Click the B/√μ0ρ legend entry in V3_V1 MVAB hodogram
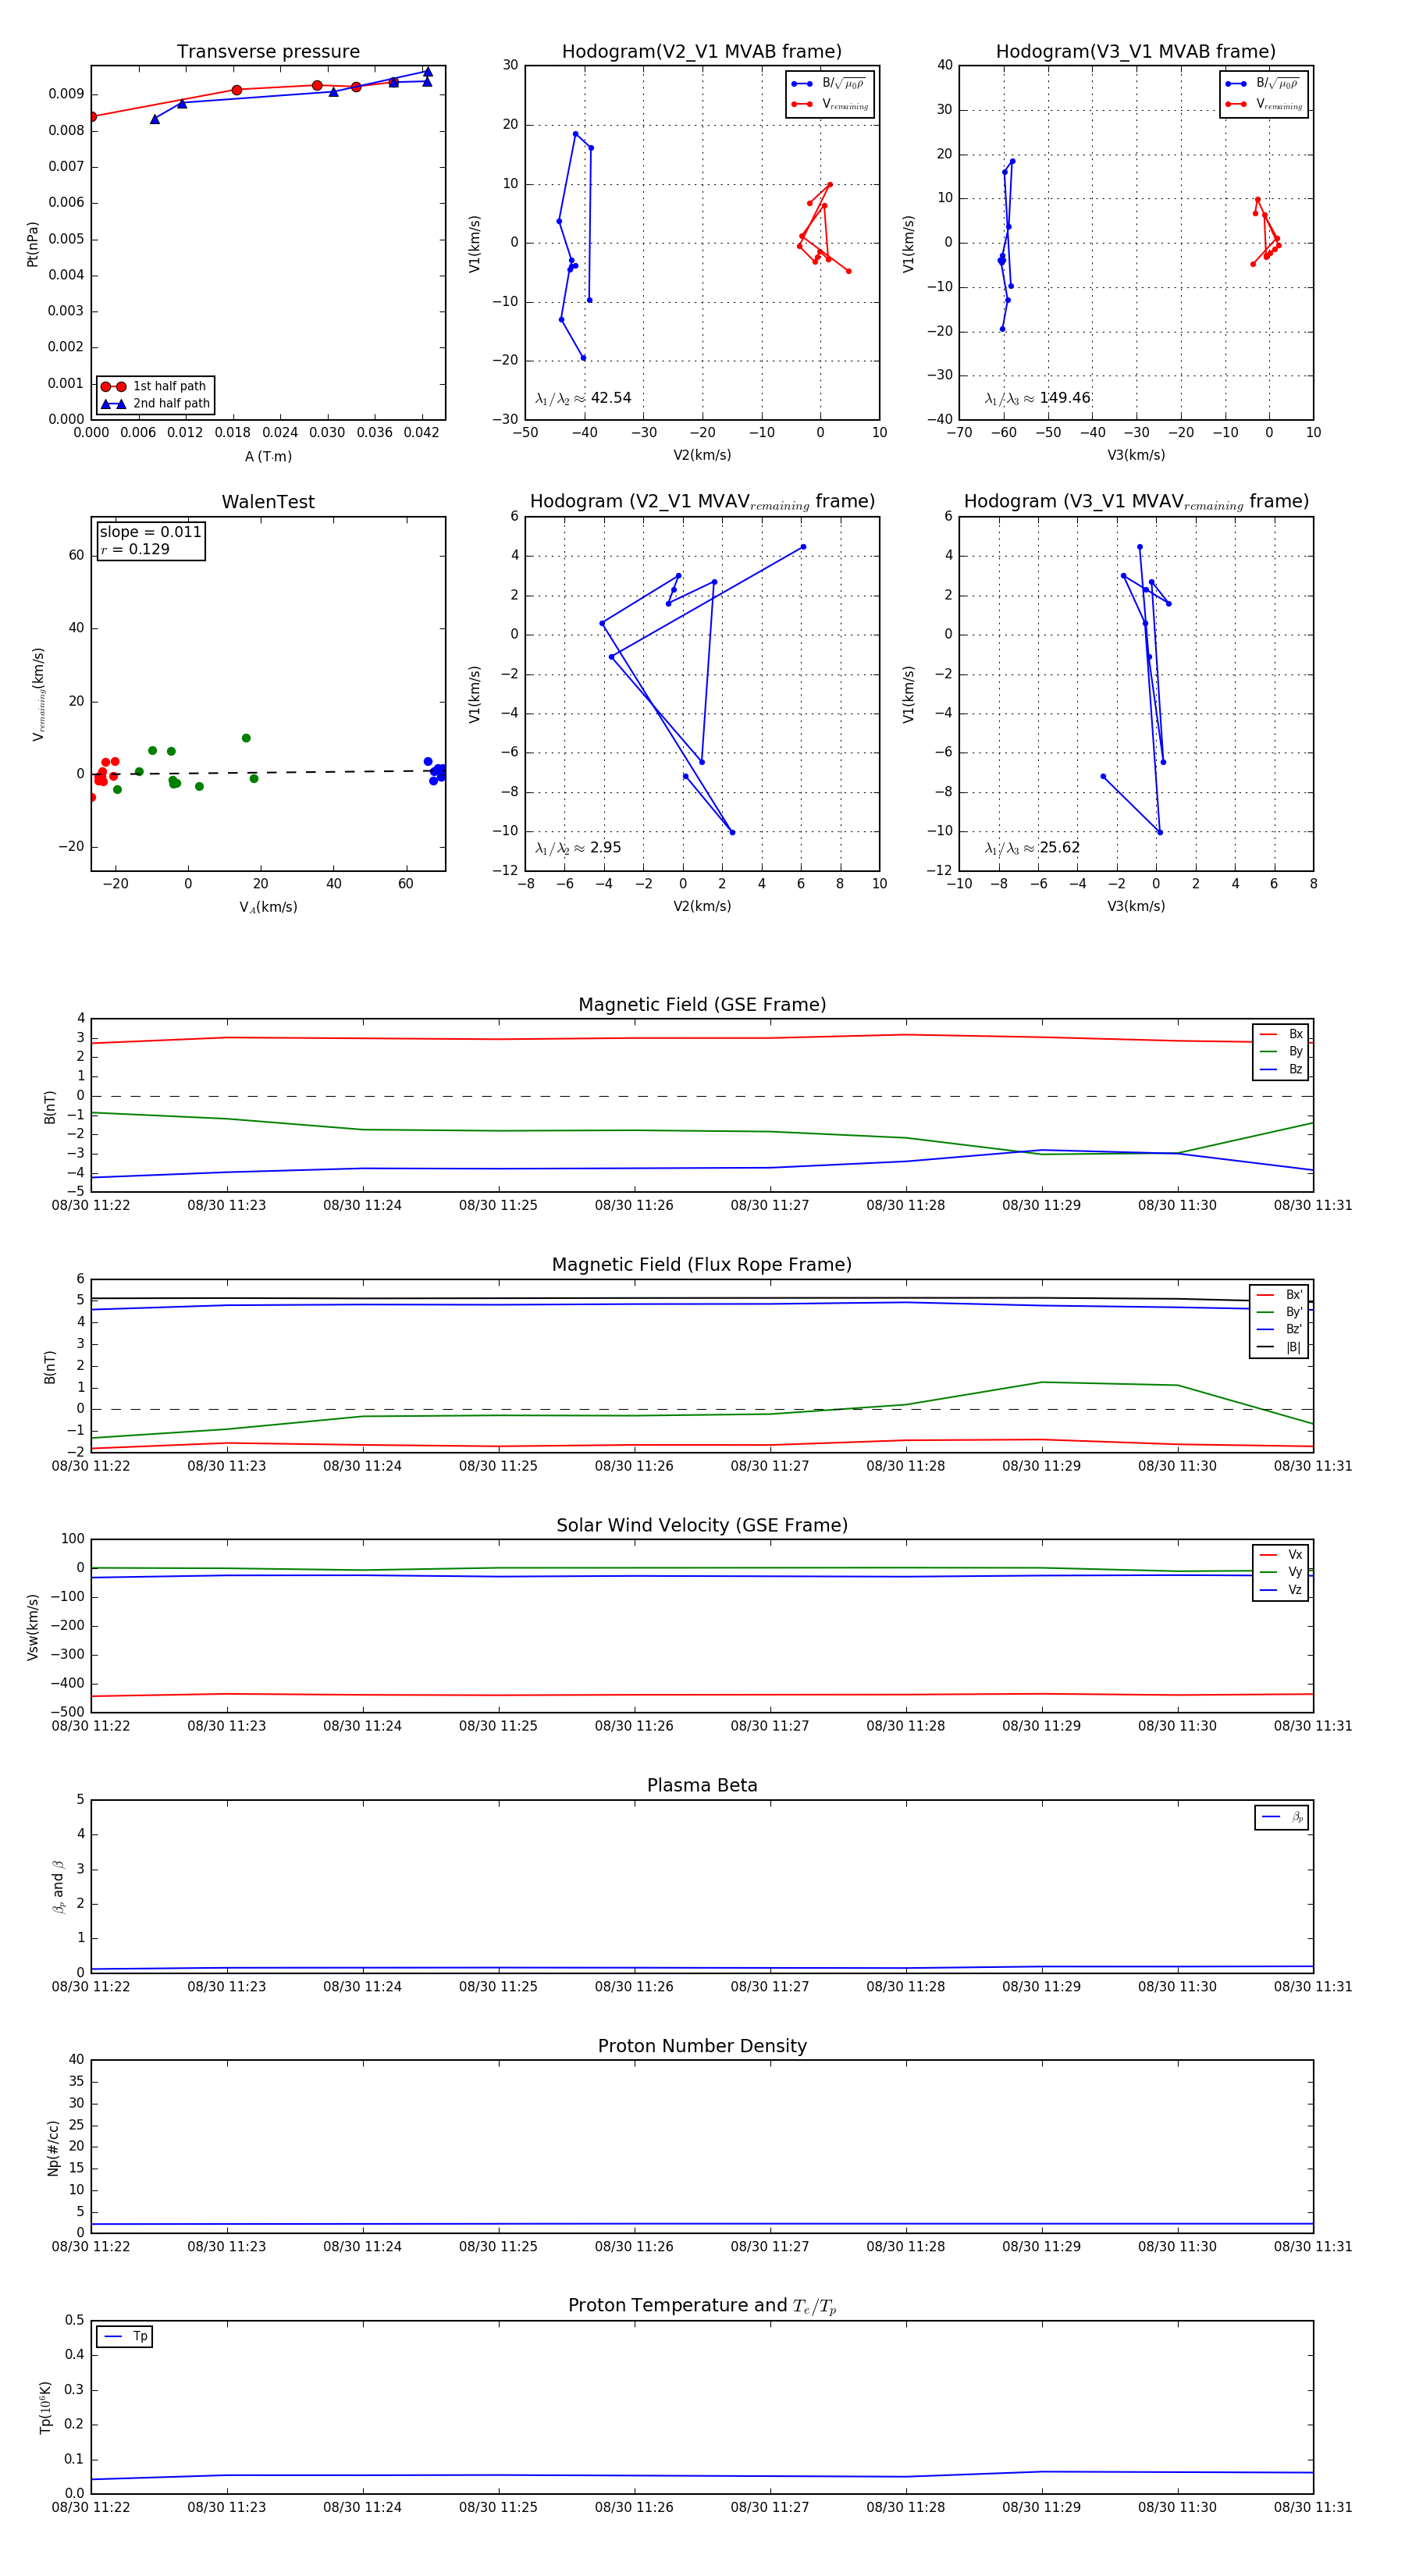The width and height of the screenshot is (1405, 2576). (x=1263, y=84)
